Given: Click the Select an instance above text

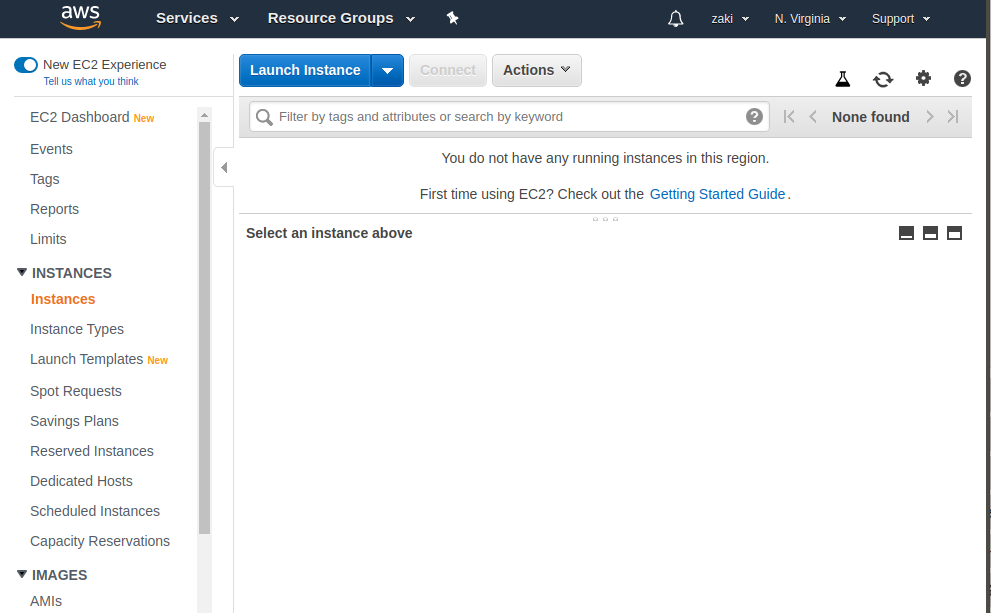Looking at the screenshot, I should coord(329,233).
